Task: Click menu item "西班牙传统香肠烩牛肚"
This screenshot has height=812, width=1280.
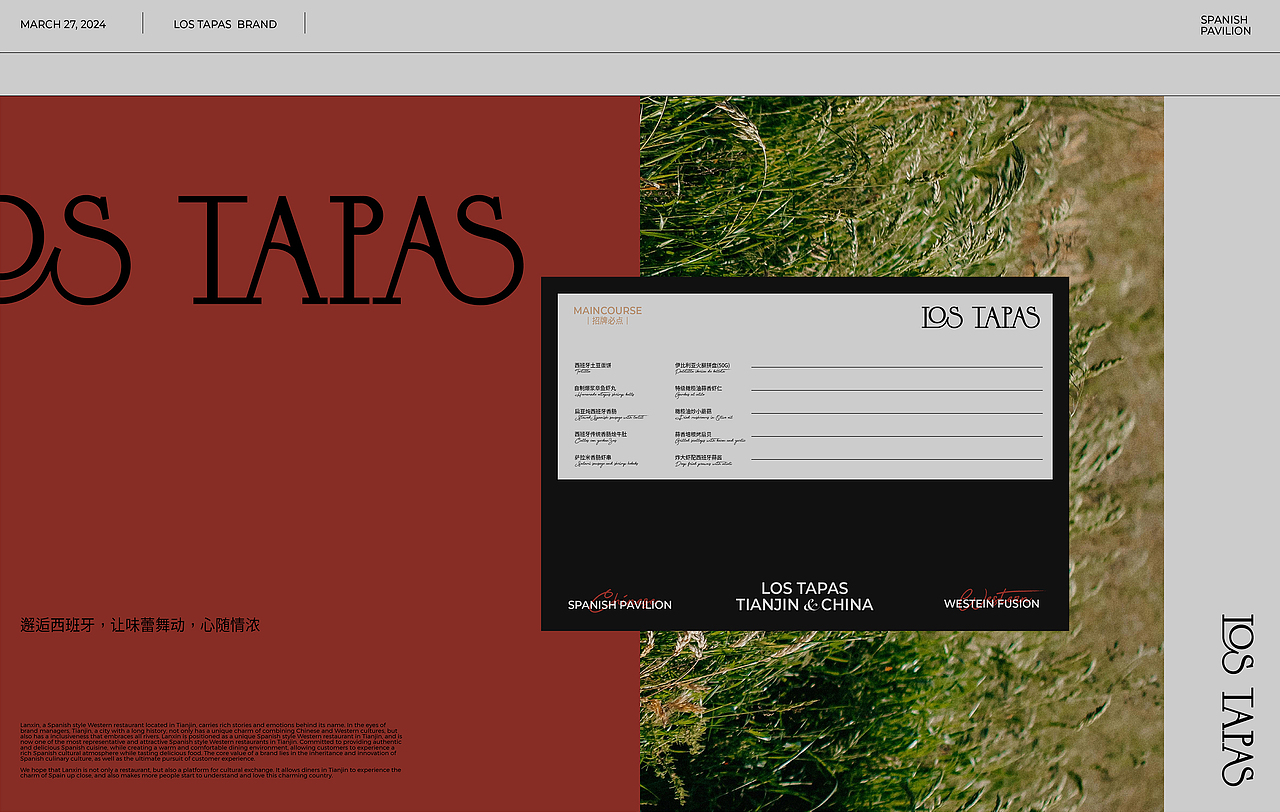Action: 600,434
